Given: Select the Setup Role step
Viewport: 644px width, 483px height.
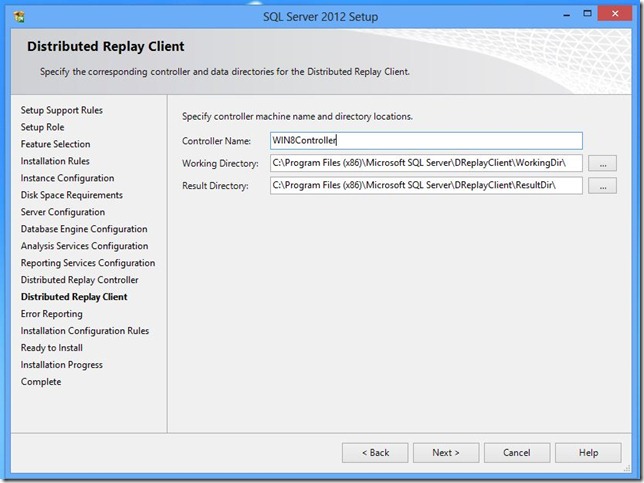Looking at the screenshot, I should point(42,127).
